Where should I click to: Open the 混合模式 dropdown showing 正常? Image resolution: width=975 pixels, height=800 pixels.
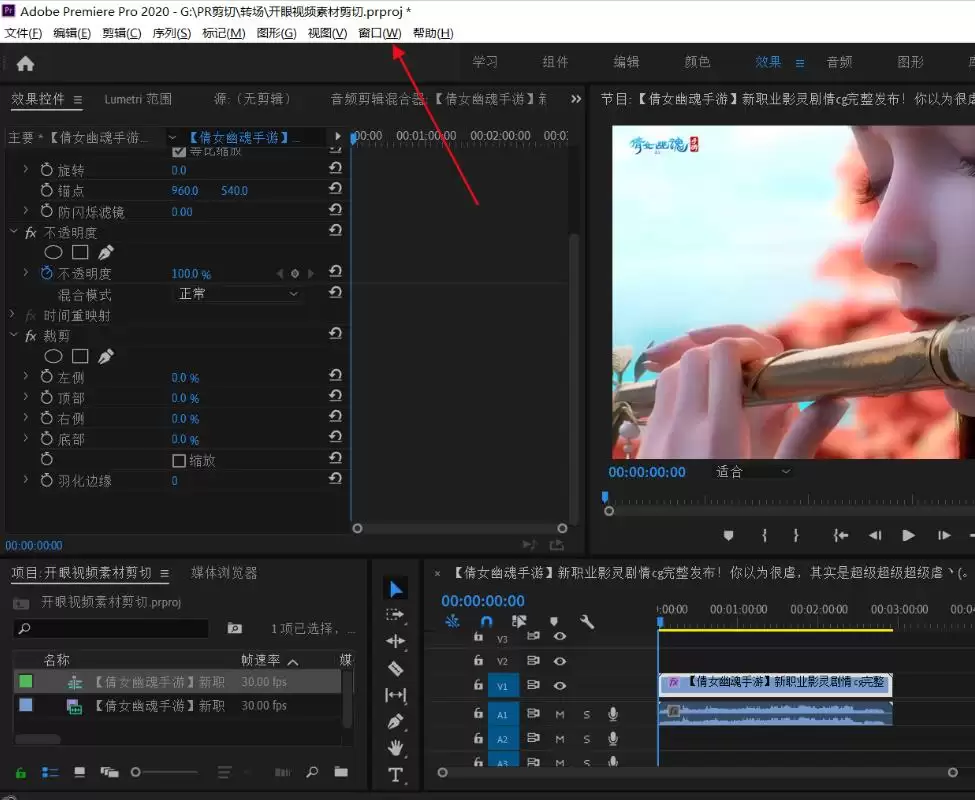[237, 293]
